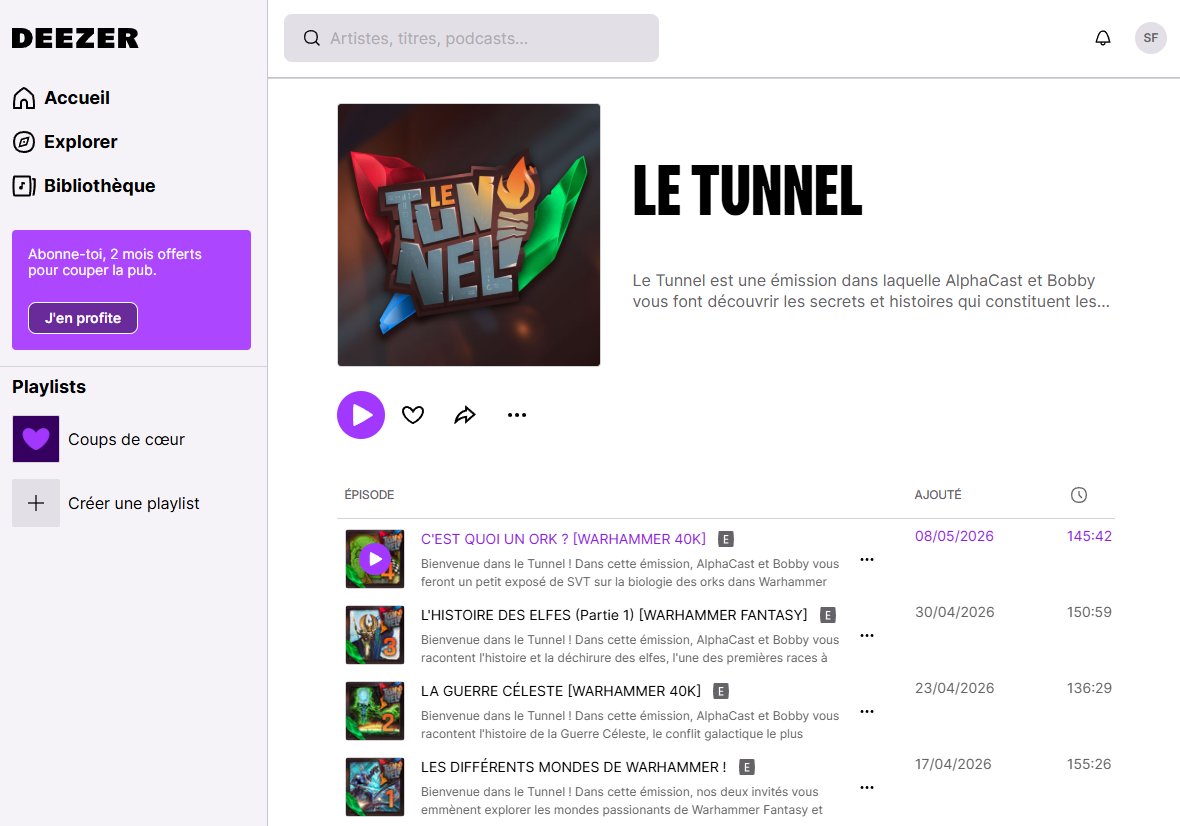
Task: Click L'HISTOIRE DES ELFES episode thumbnail
Action: point(375,635)
